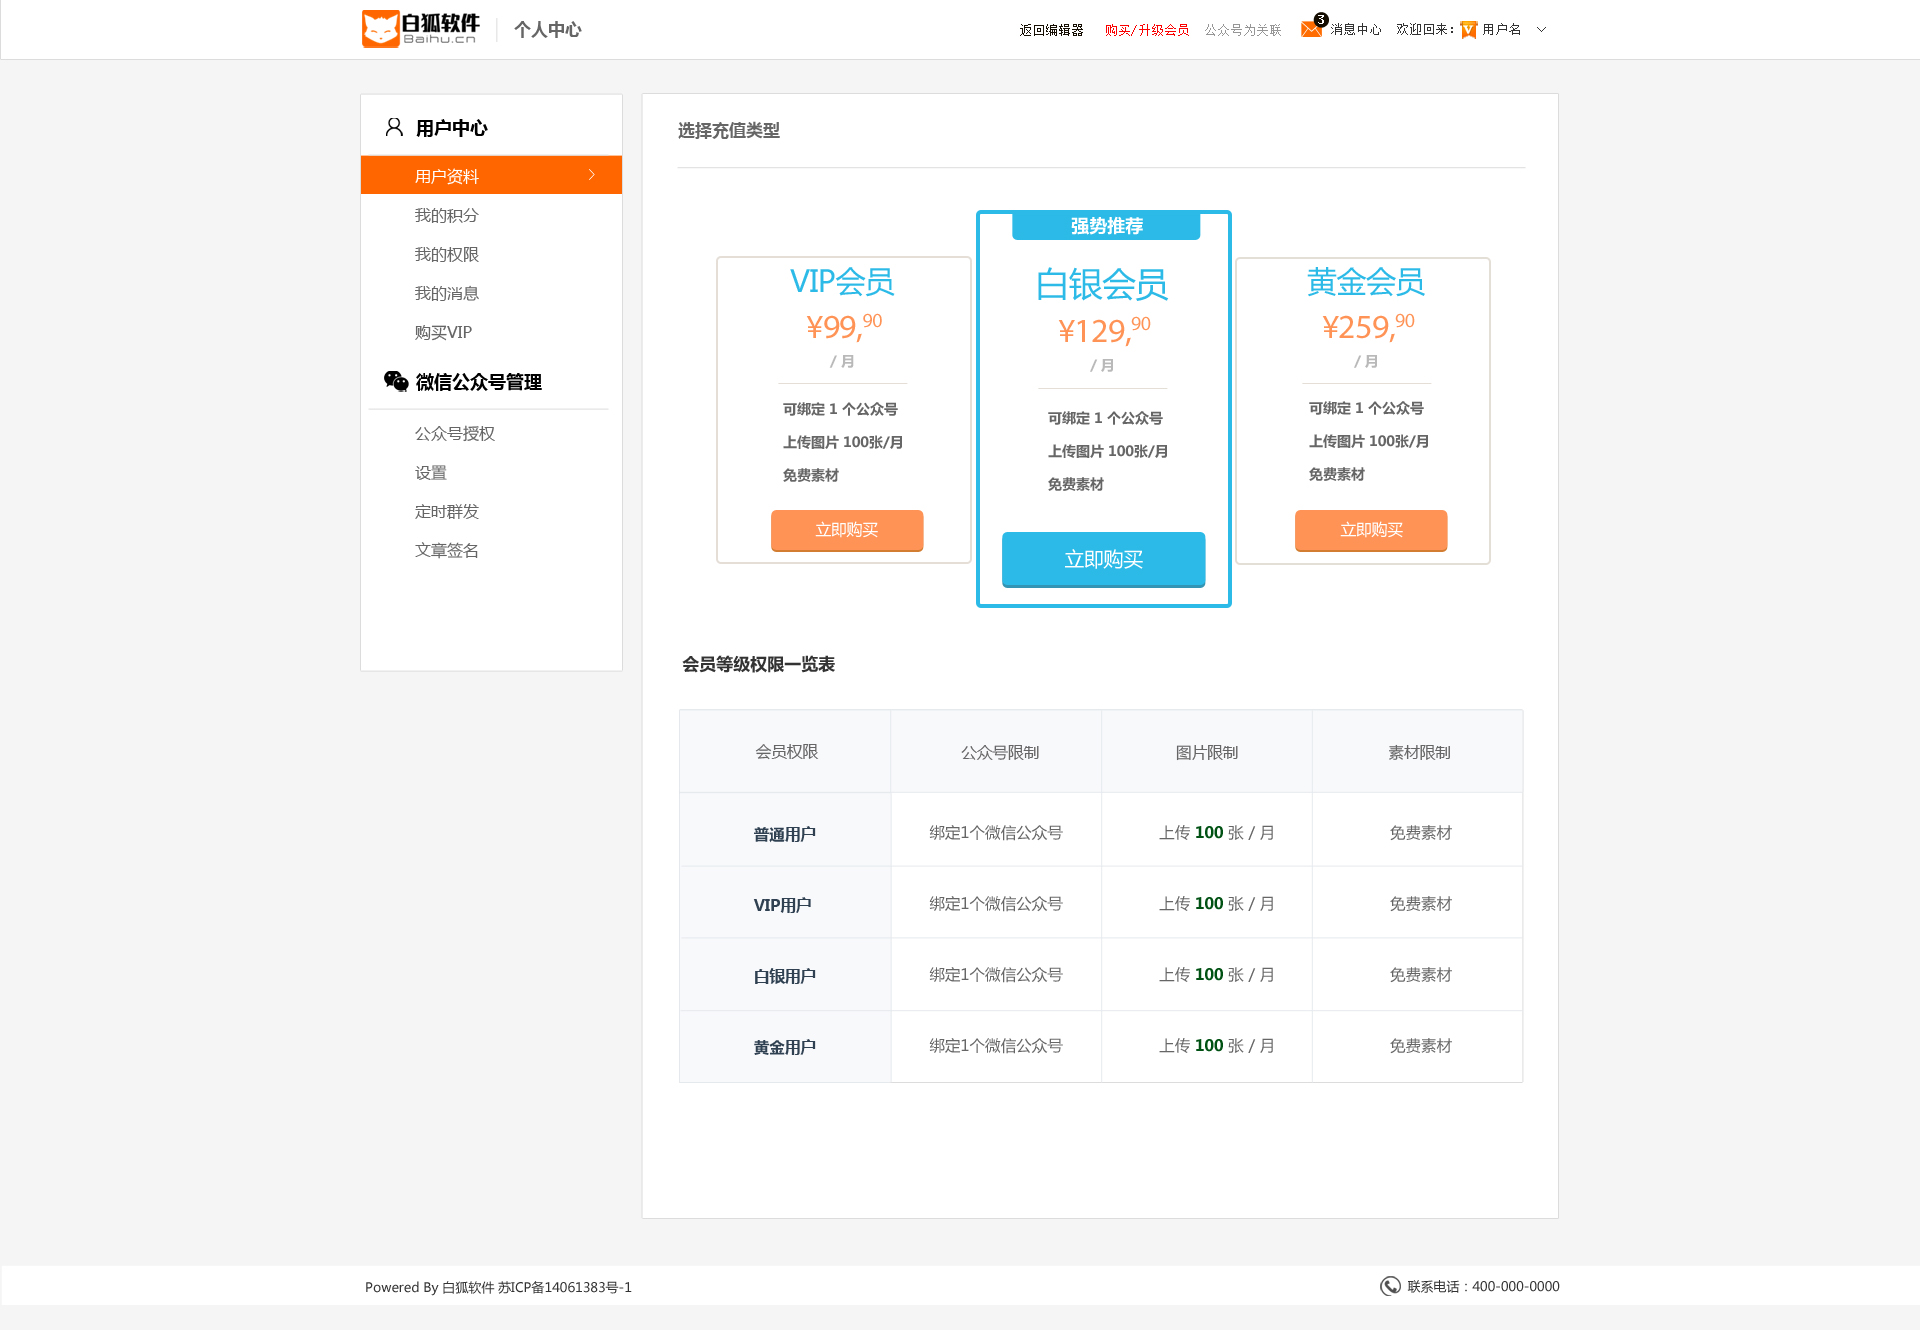Image resolution: width=1920 pixels, height=1330 pixels.
Task: Click 立即购买 for VIP会员 plan
Action: 846,530
